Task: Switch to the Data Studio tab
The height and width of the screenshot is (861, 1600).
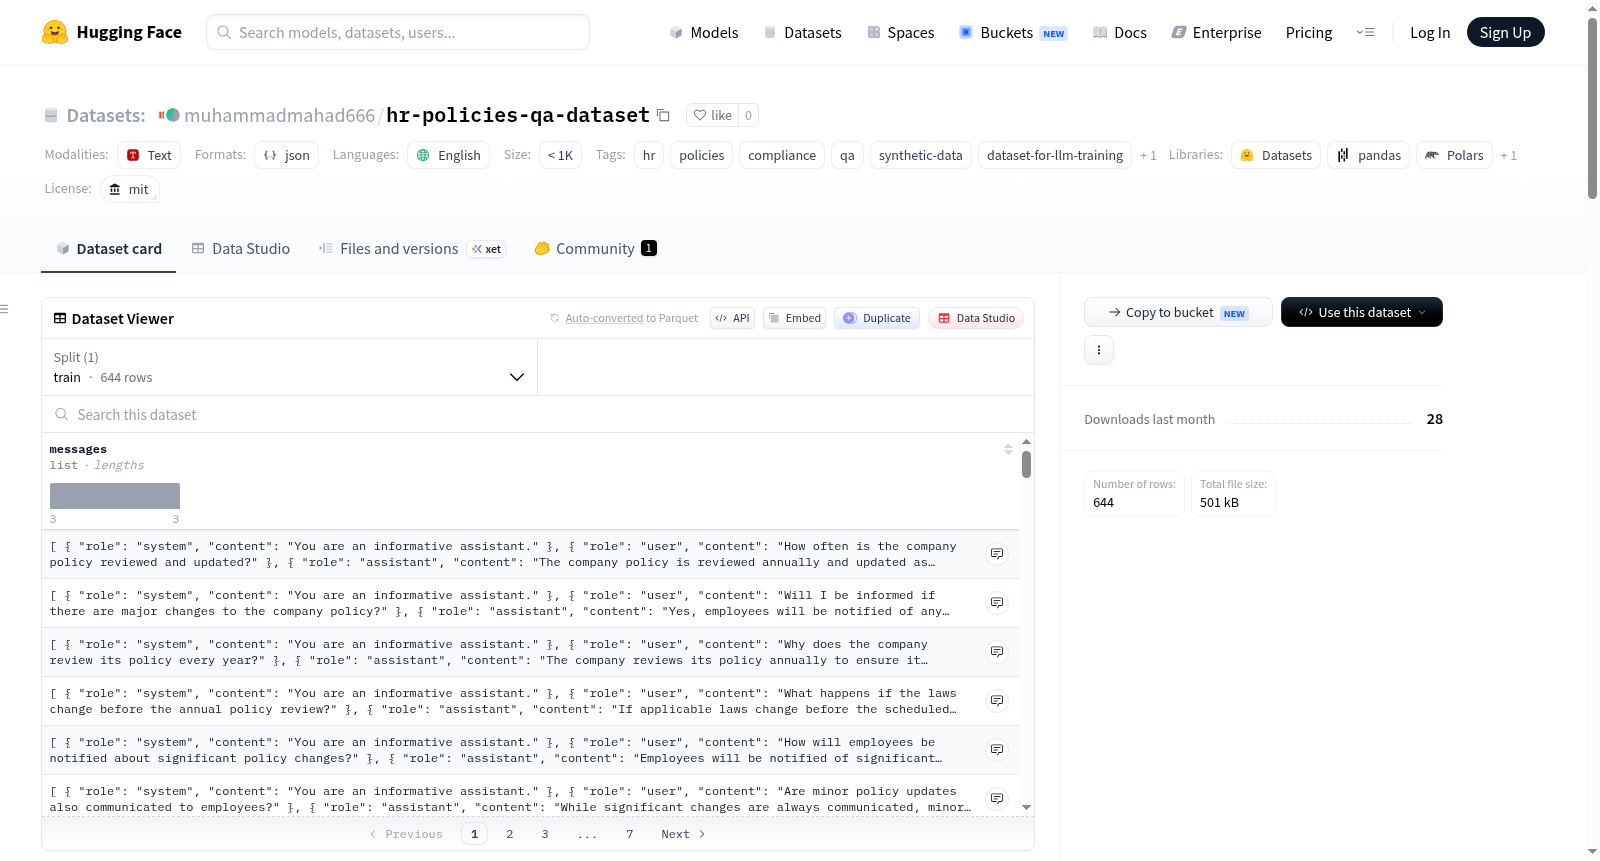Action: click(240, 249)
